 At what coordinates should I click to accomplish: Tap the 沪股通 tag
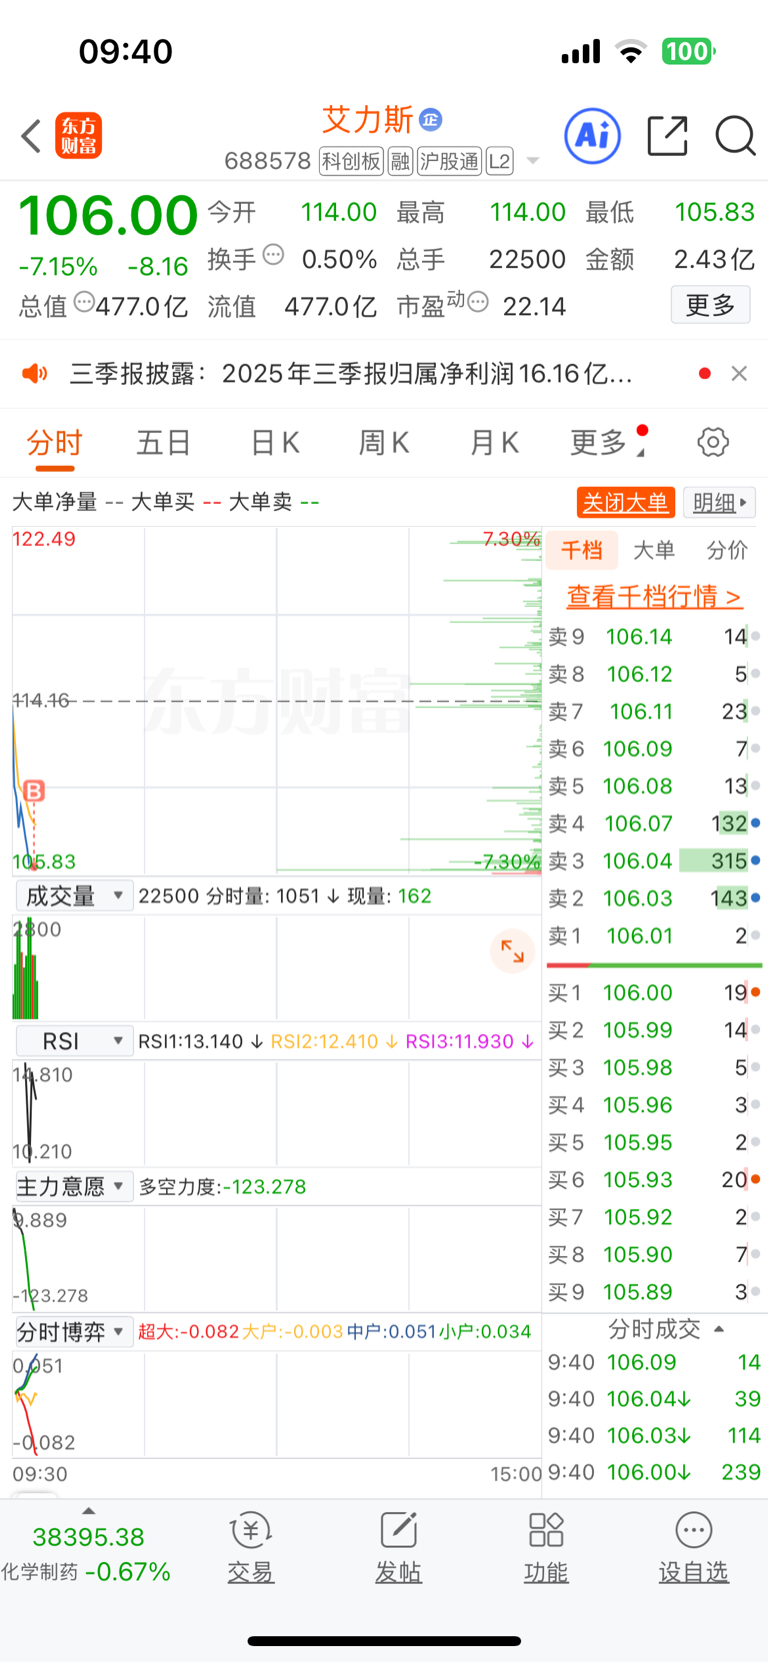coord(449,161)
